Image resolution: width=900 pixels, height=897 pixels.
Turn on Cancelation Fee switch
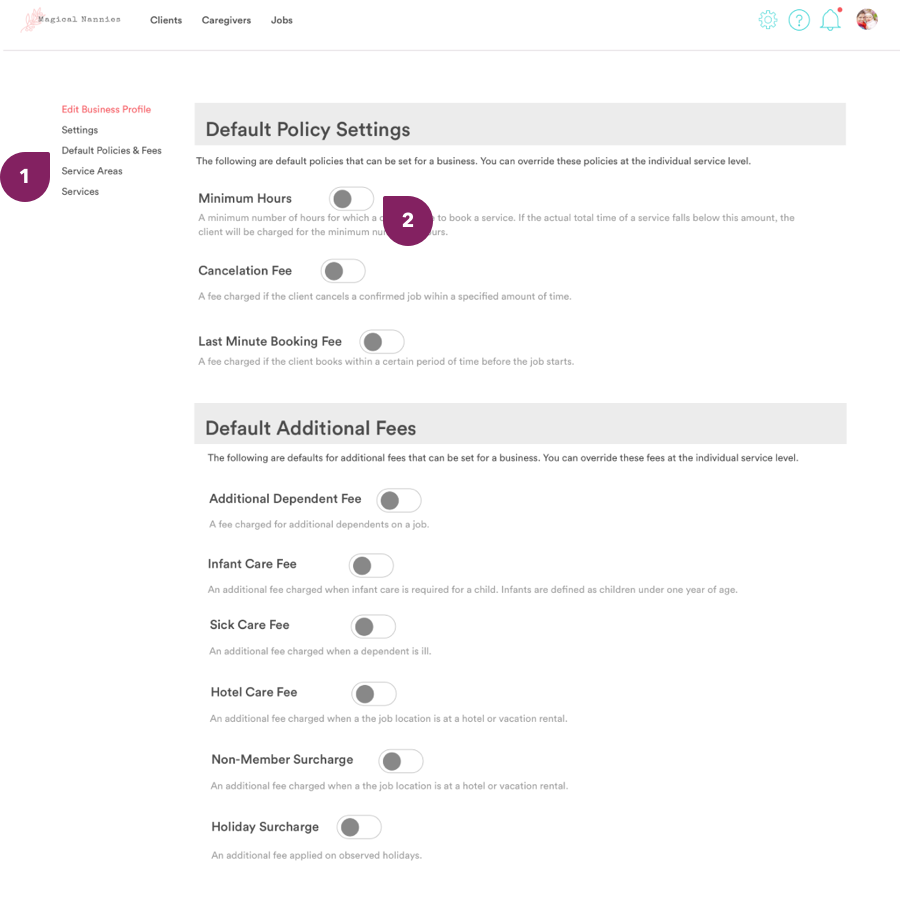pos(343,271)
